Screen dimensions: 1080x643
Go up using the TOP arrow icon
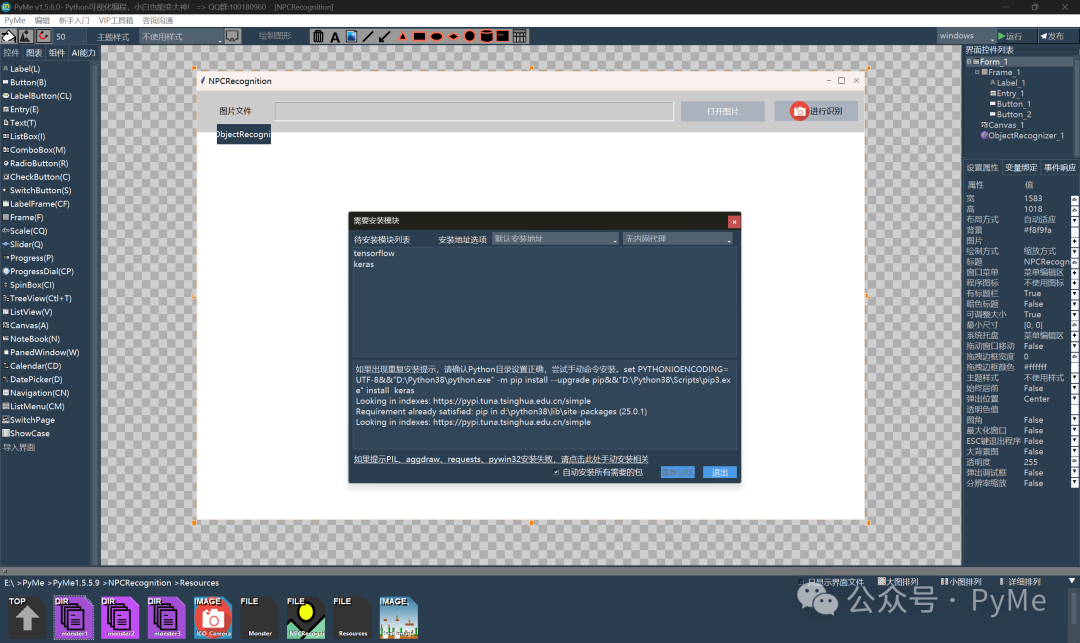(27, 617)
